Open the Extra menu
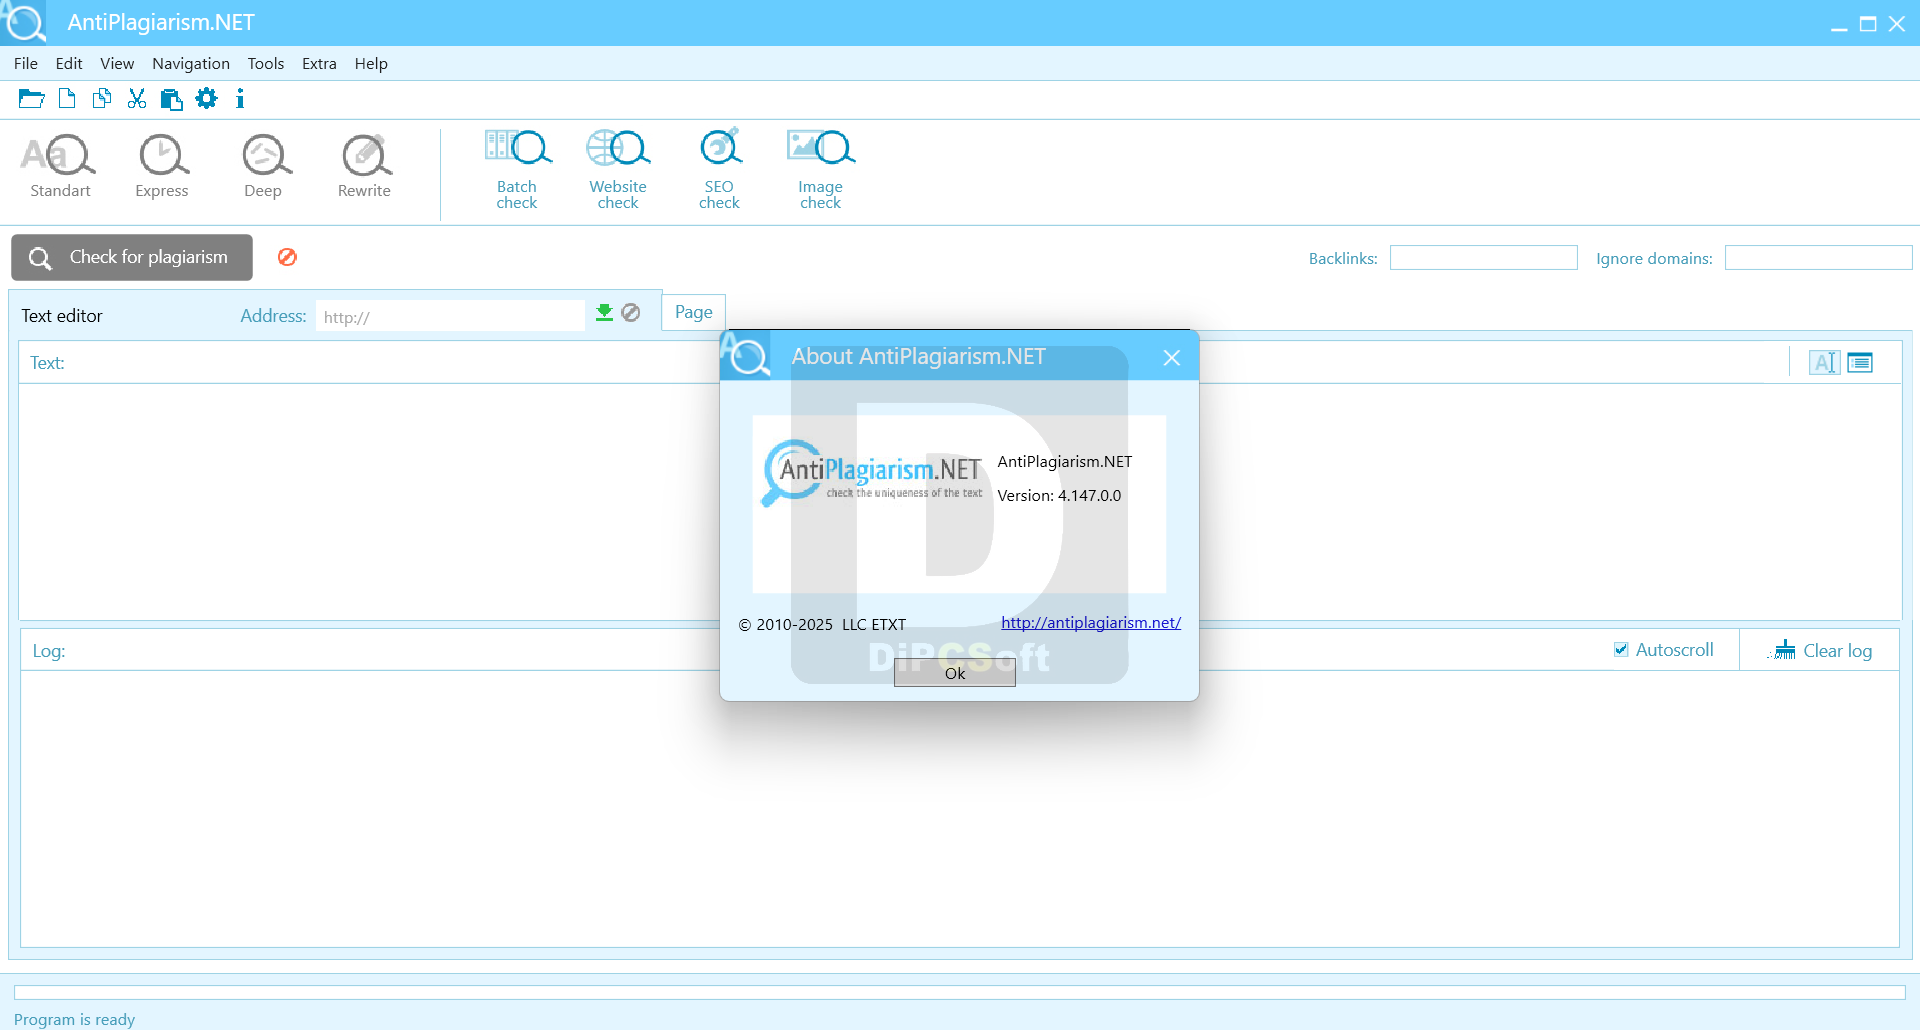The image size is (1920, 1030). pos(319,64)
